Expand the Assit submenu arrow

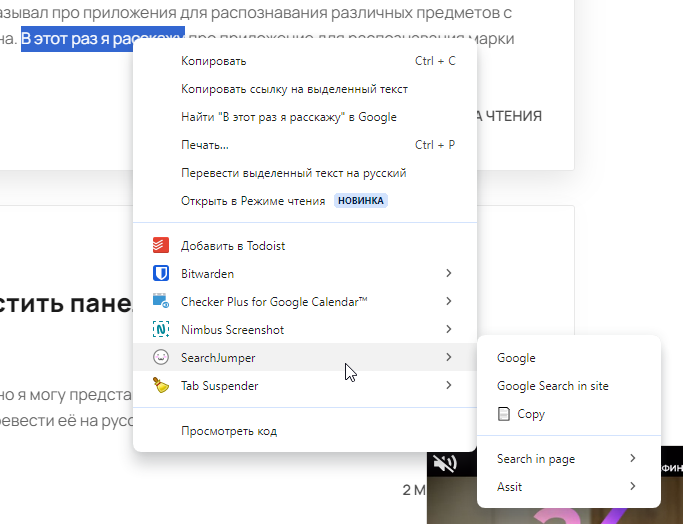coord(632,486)
